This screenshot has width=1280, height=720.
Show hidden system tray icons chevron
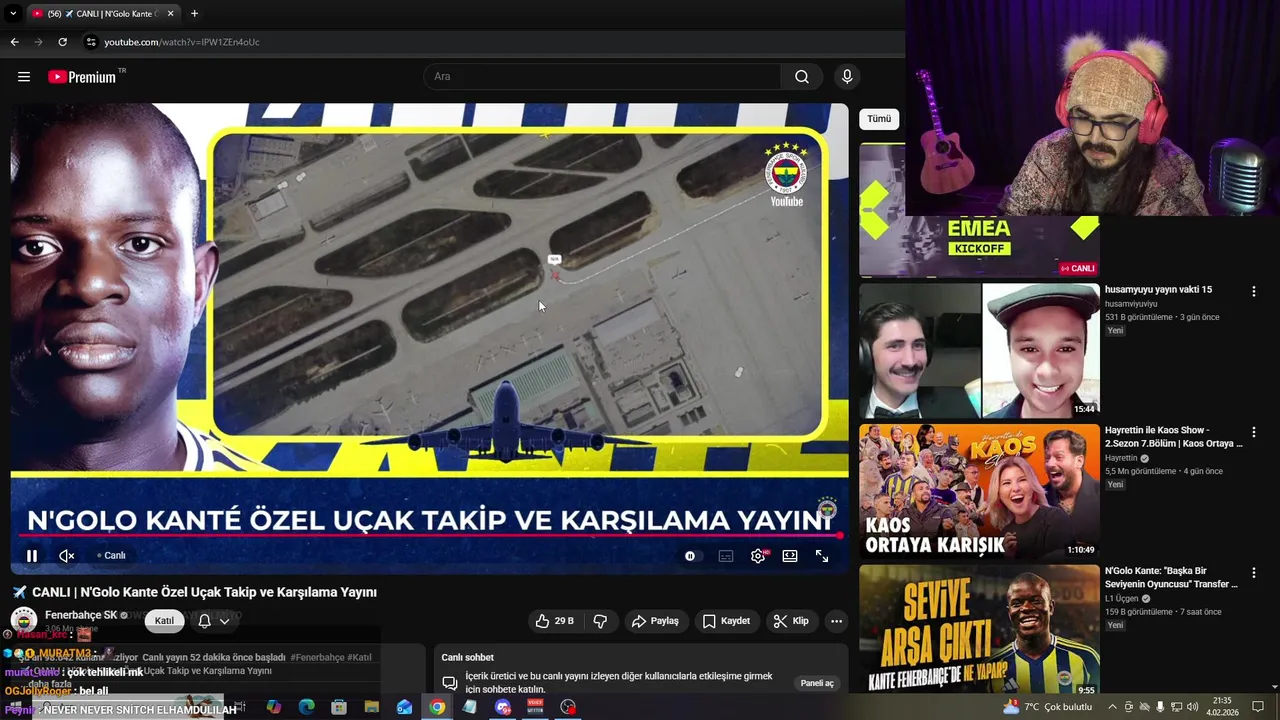(1111, 707)
